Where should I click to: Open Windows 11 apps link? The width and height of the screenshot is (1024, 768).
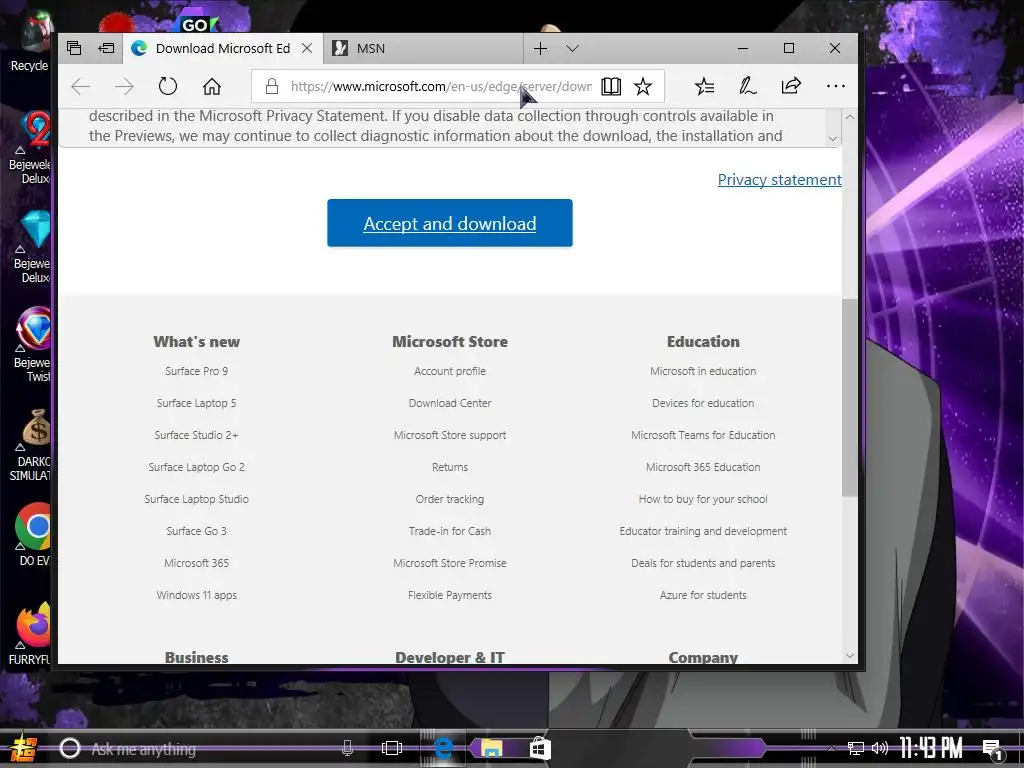coord(197,595)
